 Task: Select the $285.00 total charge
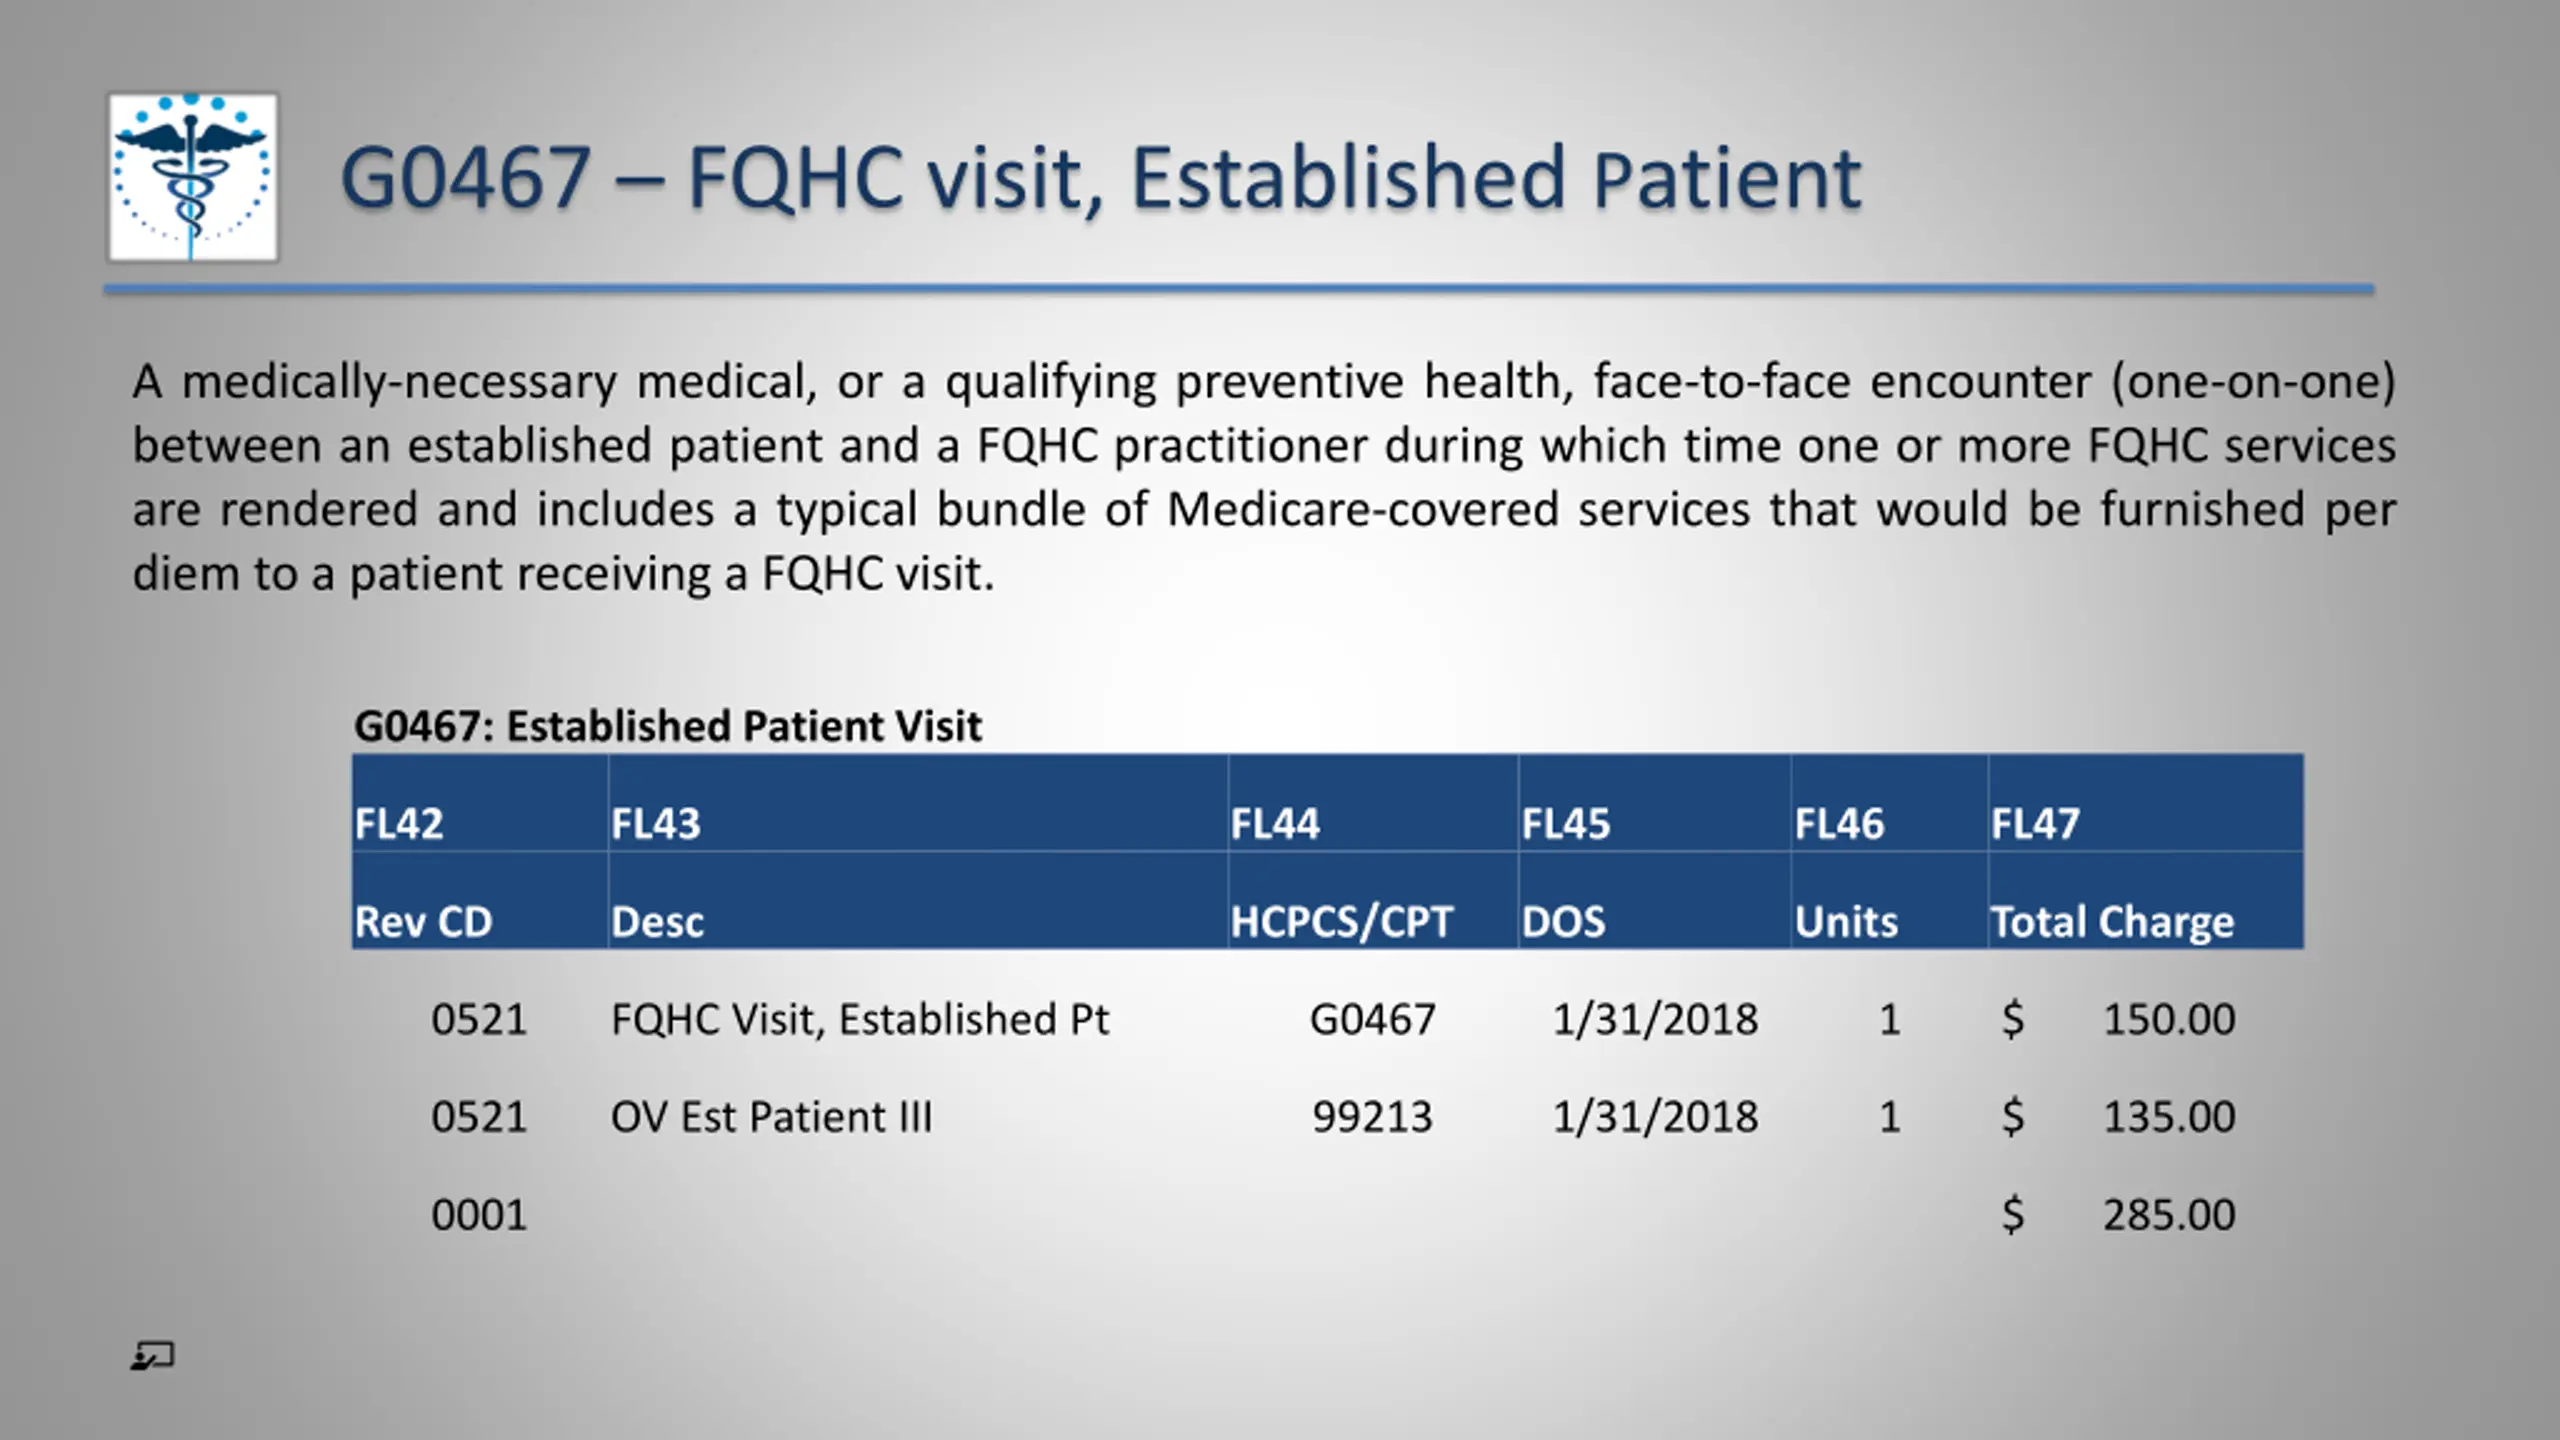tap(2118, 1214)
